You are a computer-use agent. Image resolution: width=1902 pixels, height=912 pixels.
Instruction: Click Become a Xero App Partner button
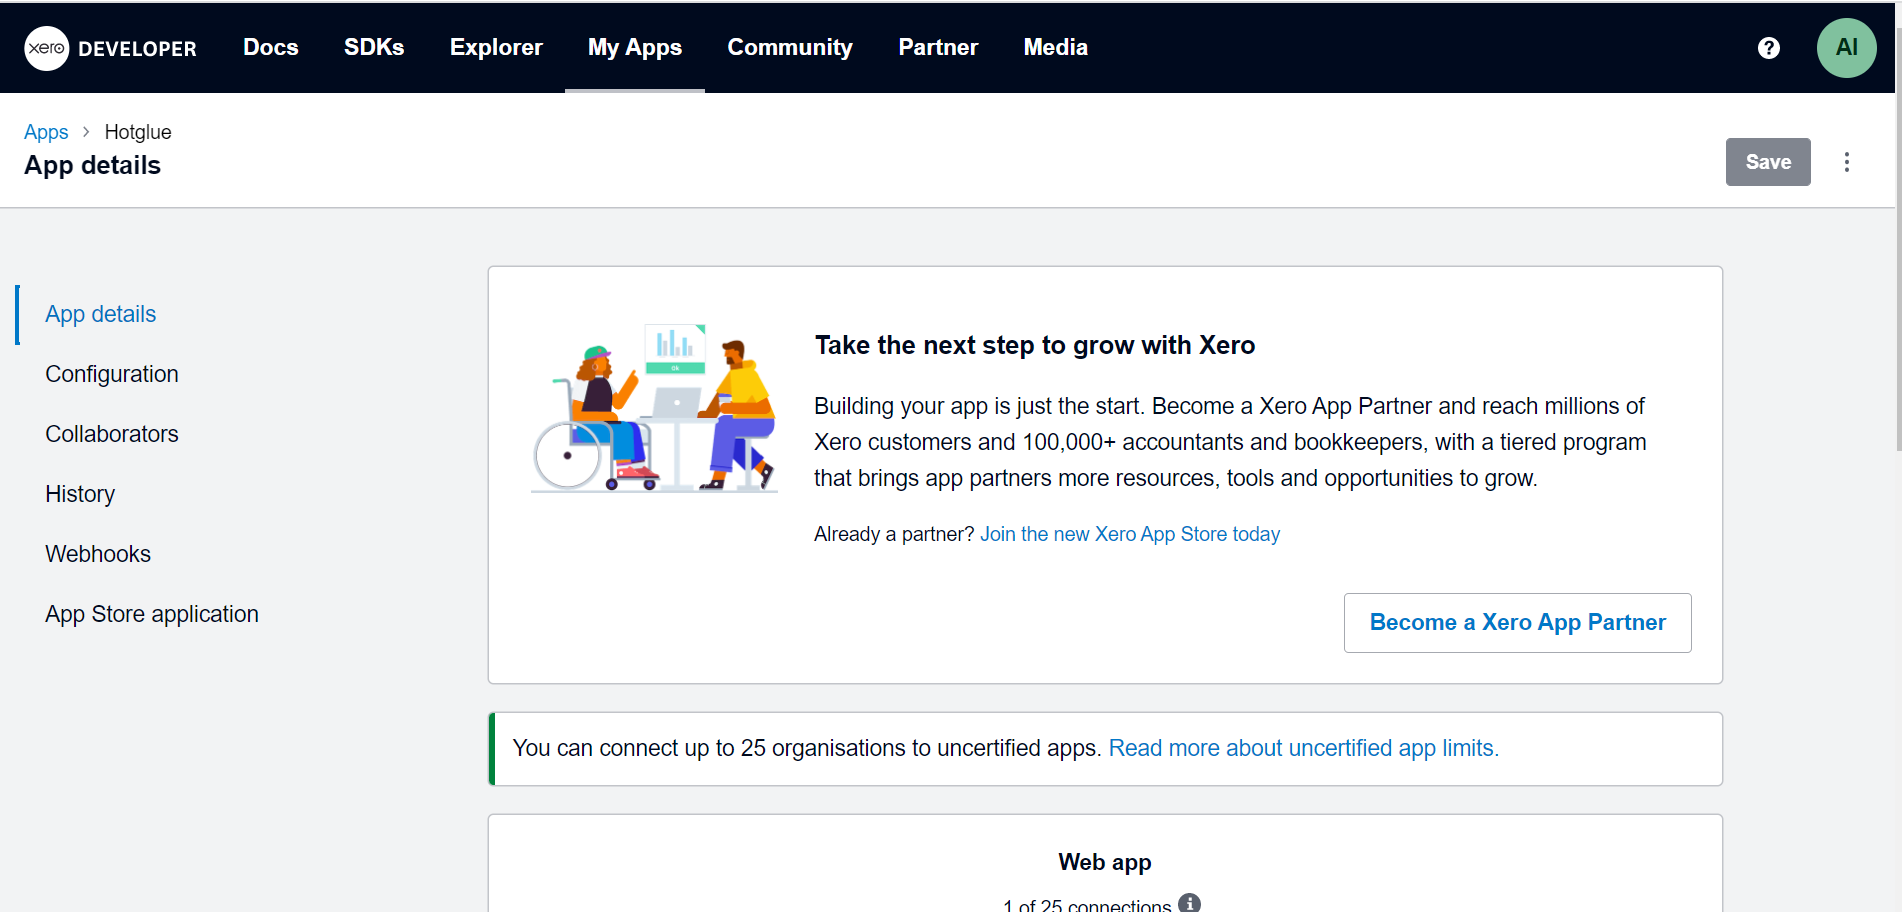pyautogui.click(x=1517, y=623)
